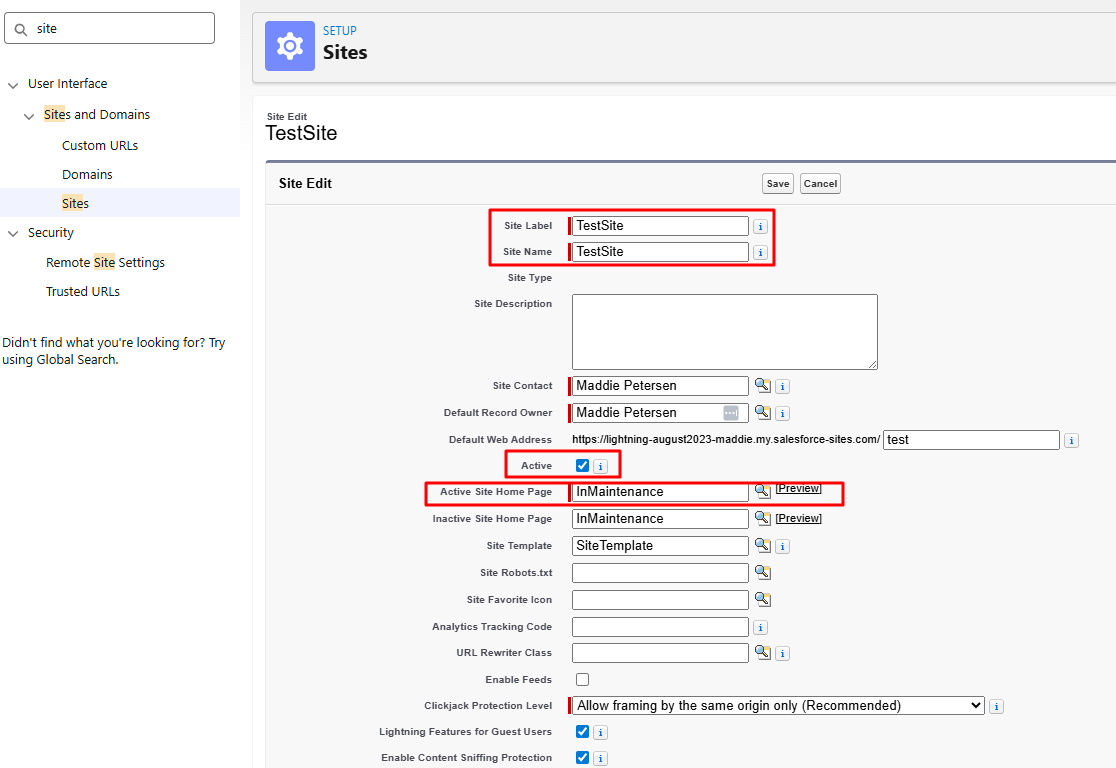The width and height of the screenshot is (1116, 768).
Task: Collapse the Security section
Action: 13,233
